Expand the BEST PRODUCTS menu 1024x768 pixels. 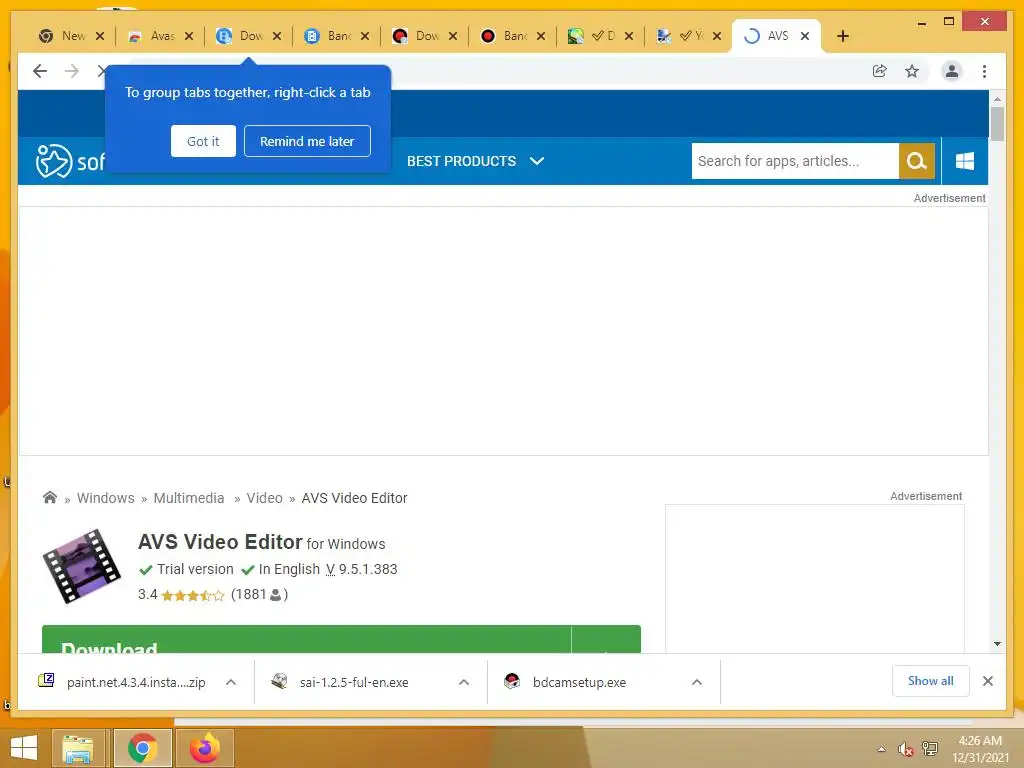(x=475, y=161)
